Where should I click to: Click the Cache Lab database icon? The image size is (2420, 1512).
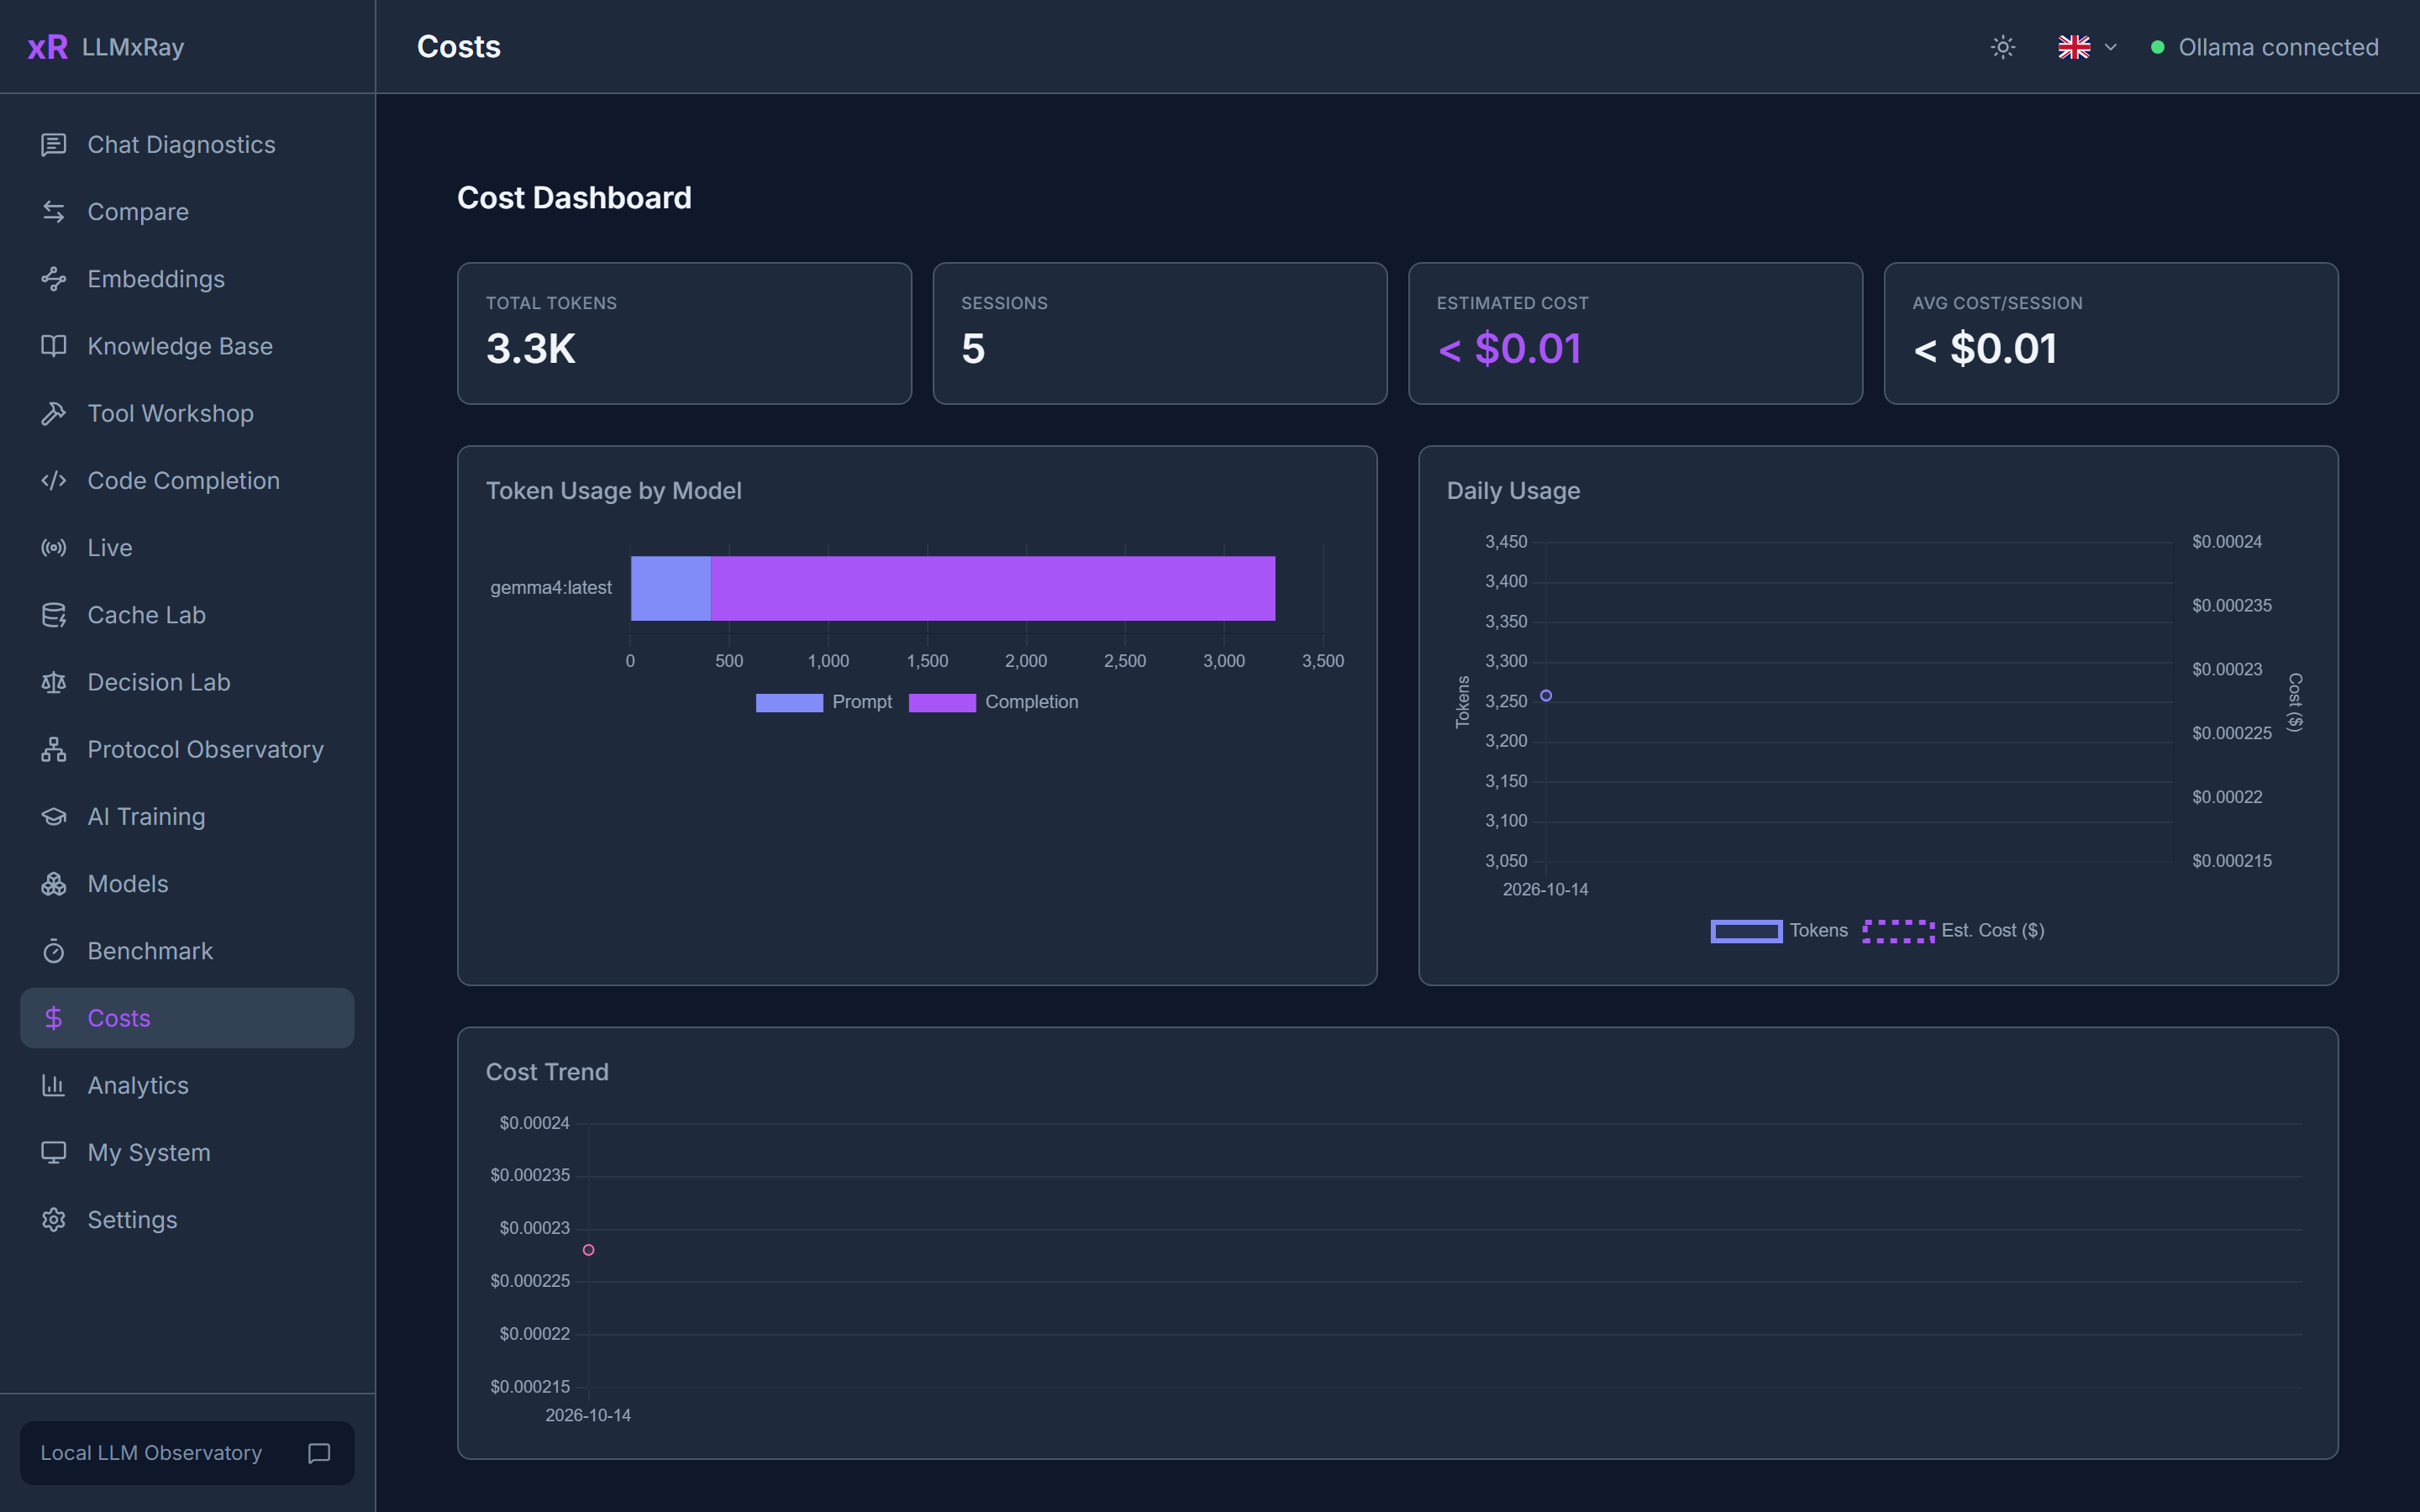pyautogui.click(x=53, y=615)
